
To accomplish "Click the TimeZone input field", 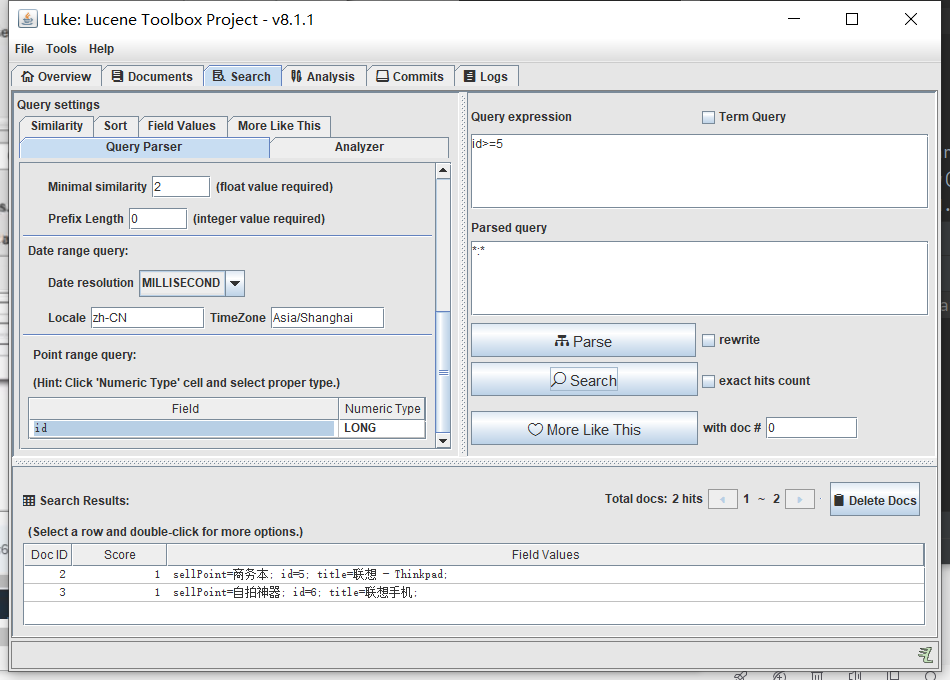I will [x=327, y=318].
